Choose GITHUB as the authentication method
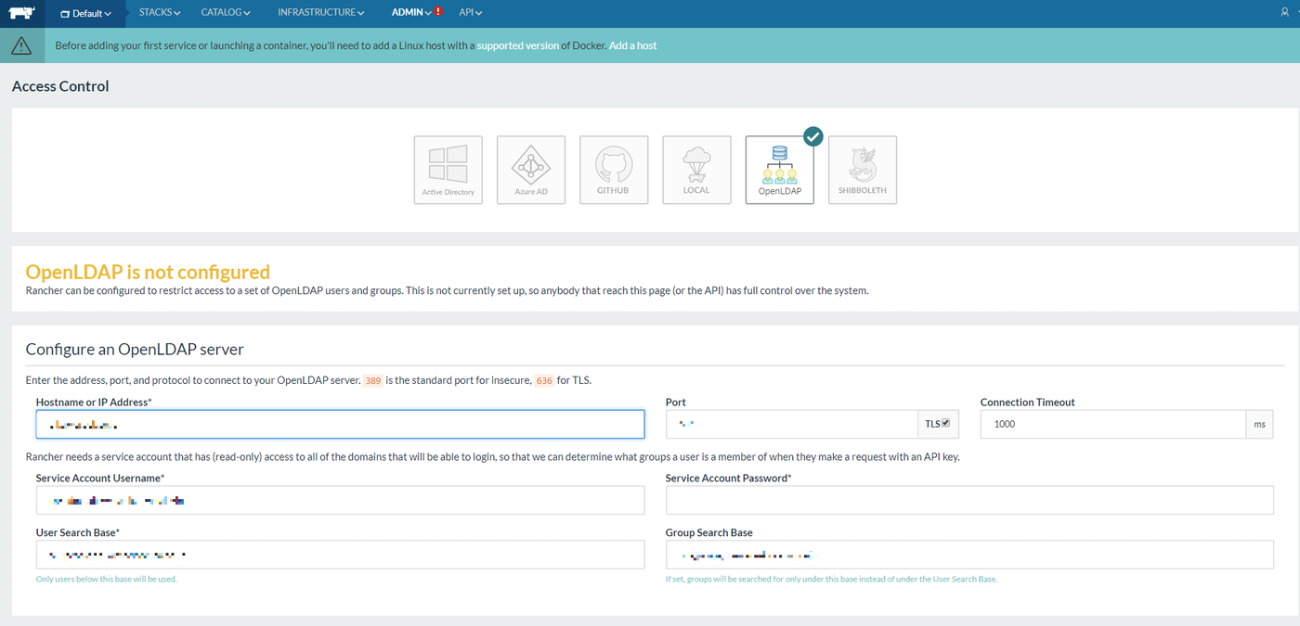 (614, 169)
